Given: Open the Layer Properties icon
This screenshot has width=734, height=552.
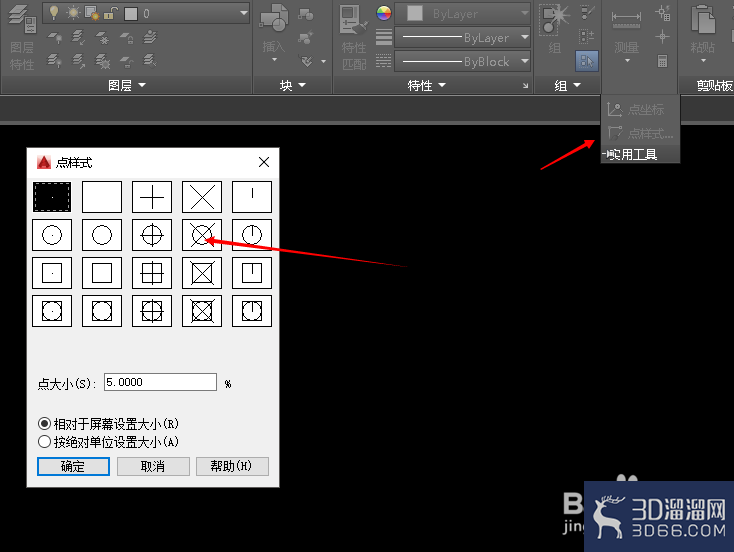Looking at the screenshot, I should [x=22, y=37].
